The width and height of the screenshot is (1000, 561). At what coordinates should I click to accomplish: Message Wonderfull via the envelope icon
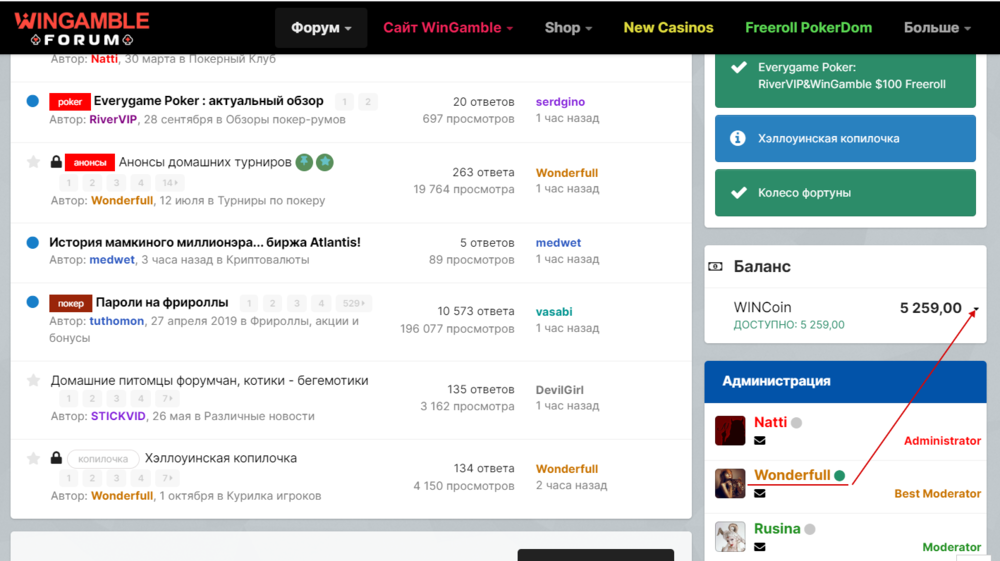[760, 494]
